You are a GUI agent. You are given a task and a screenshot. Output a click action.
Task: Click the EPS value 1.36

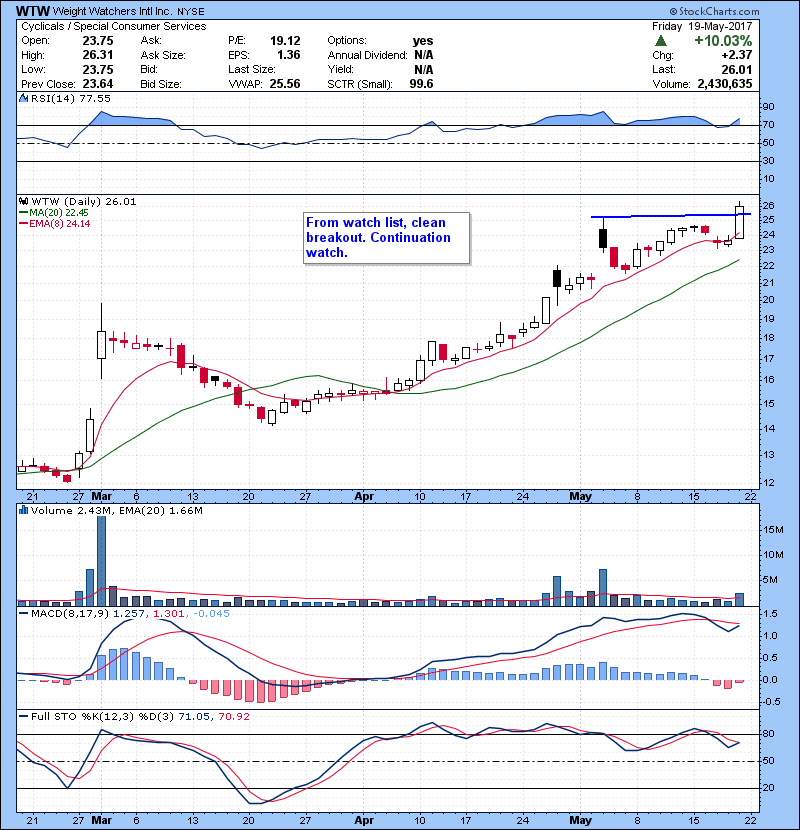pyautogui.click(x=289, y=55)
